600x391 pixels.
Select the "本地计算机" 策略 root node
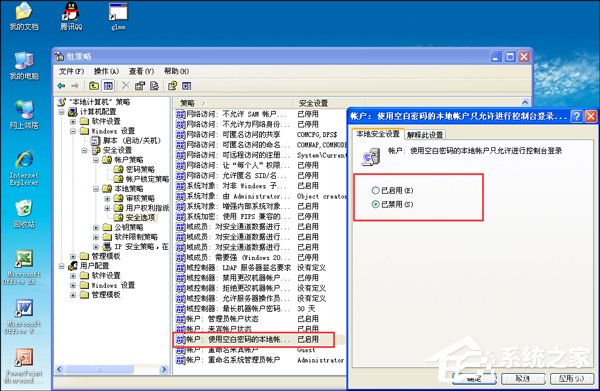point(94,102)
